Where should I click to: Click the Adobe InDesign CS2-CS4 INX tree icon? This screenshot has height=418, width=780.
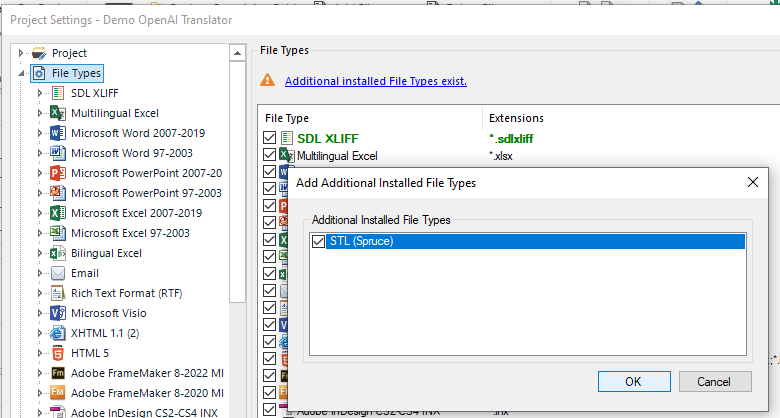tap(58, 412)
